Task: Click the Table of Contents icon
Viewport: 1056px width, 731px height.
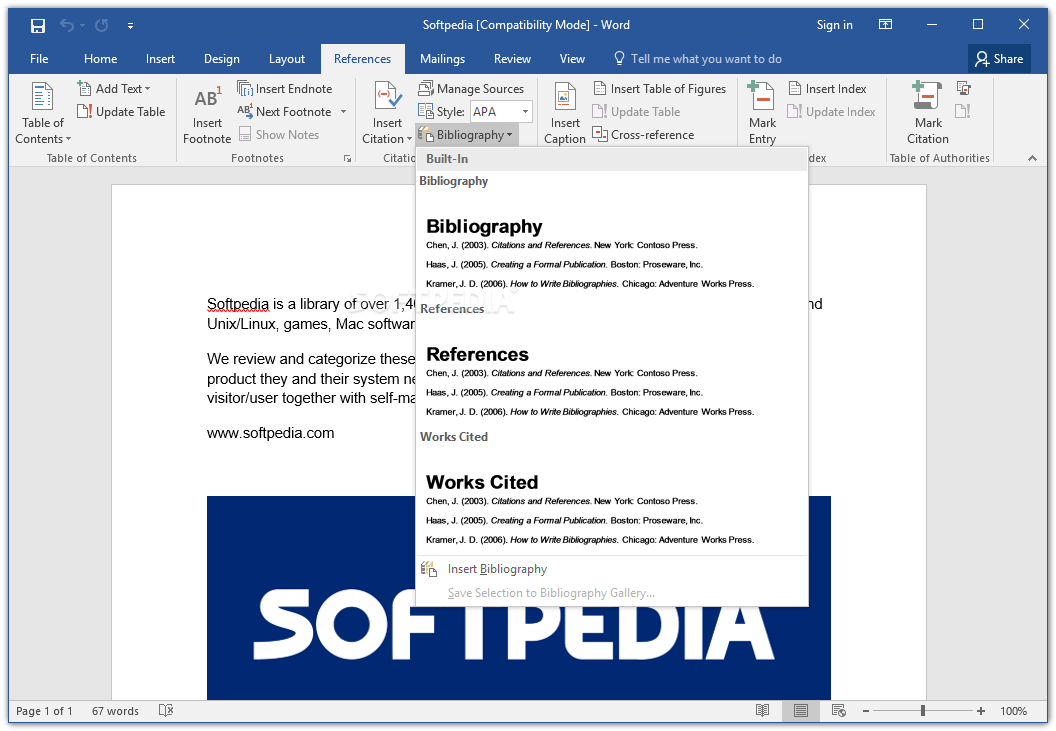Action: click(42, 97)
